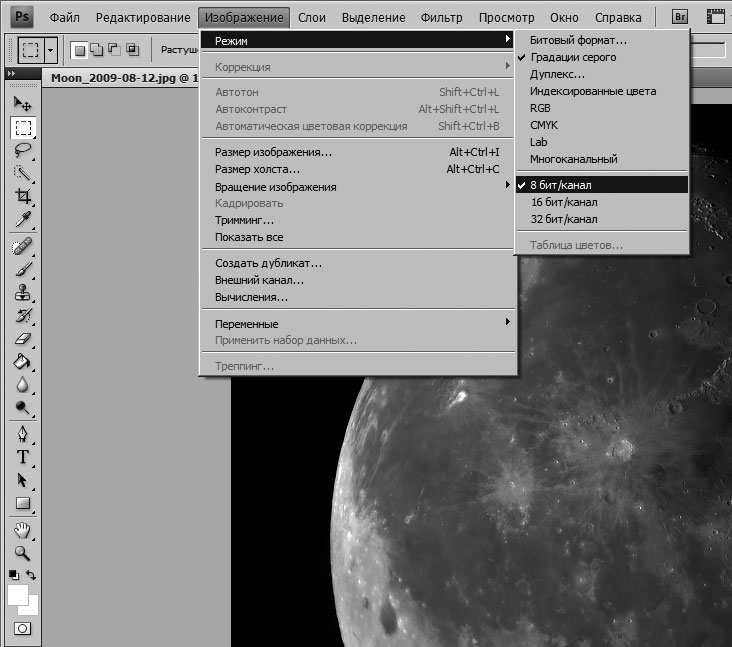Viewport: 732px width, 647px height.
Task: Toggle Quick Mask mode at toolbar bottom
Action: click(22, 629)
